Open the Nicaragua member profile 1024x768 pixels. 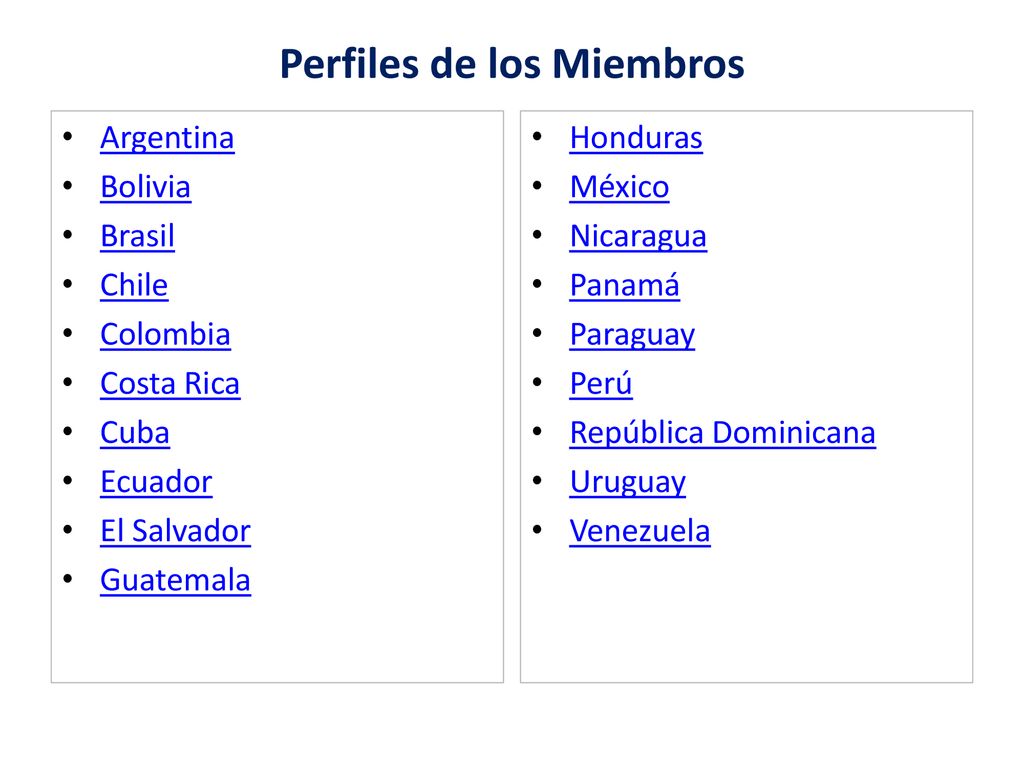pyautogui.click(x=638, y=236)
